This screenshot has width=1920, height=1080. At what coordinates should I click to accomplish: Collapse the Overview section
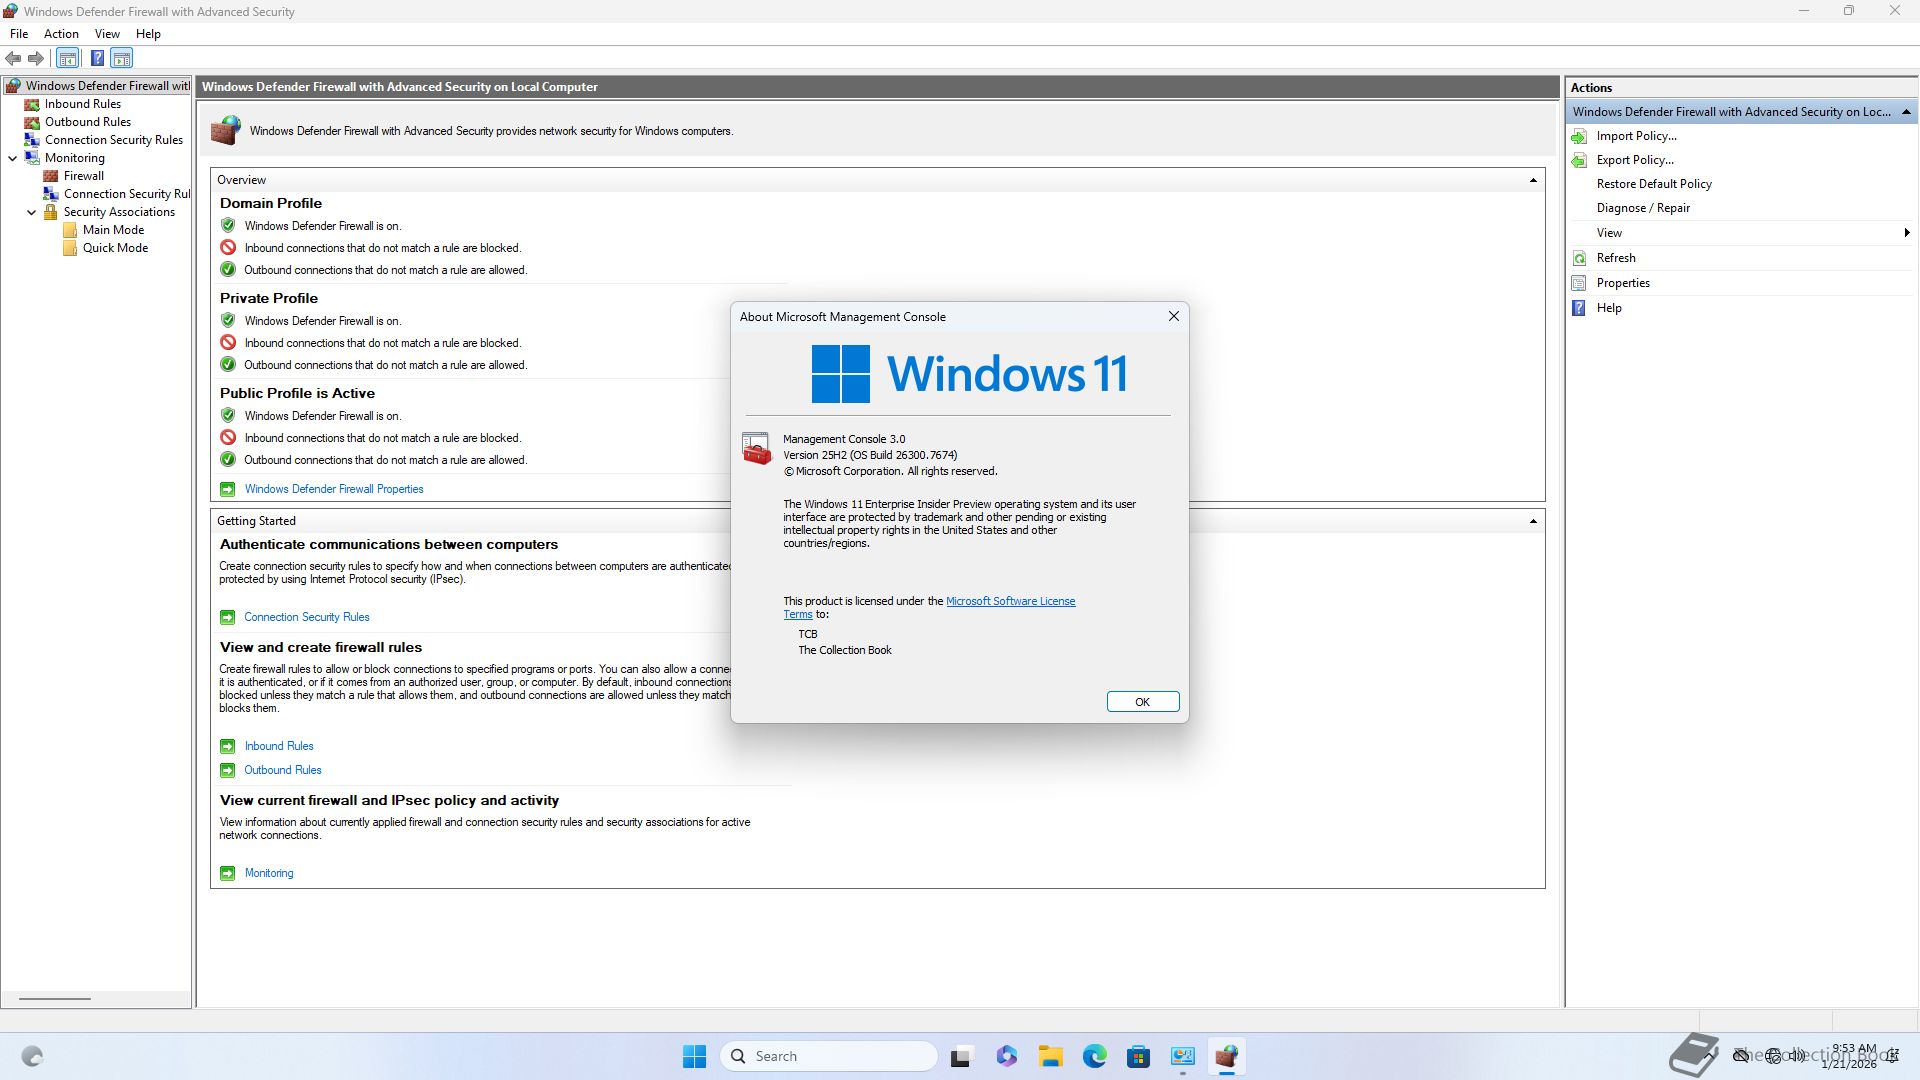(x=1532, y=180)
